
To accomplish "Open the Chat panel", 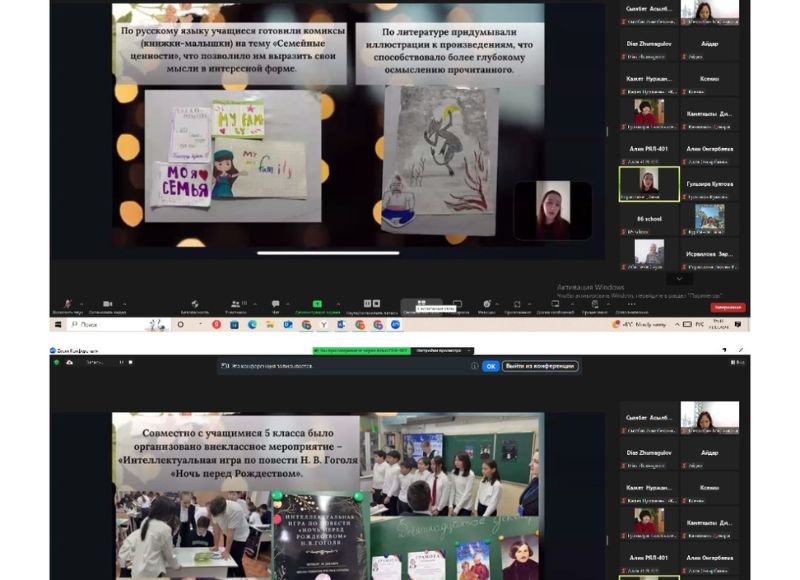I will click(x=275, y=303).
